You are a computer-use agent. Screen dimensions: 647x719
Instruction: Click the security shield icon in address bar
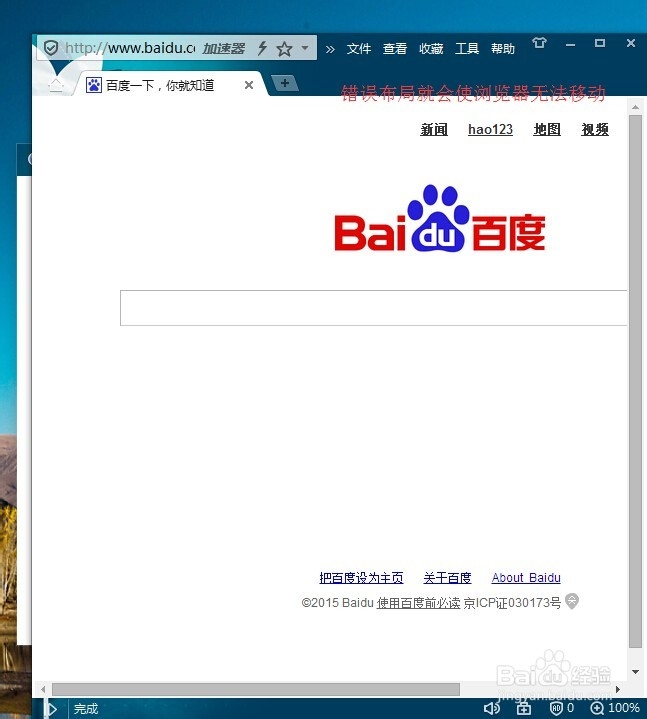[50, 48]
